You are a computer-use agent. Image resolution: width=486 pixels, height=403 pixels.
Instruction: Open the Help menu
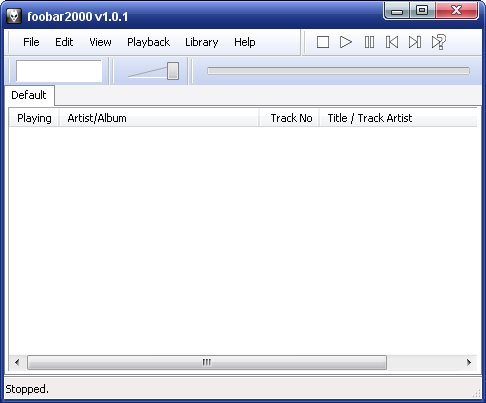[x=245, y=42]
